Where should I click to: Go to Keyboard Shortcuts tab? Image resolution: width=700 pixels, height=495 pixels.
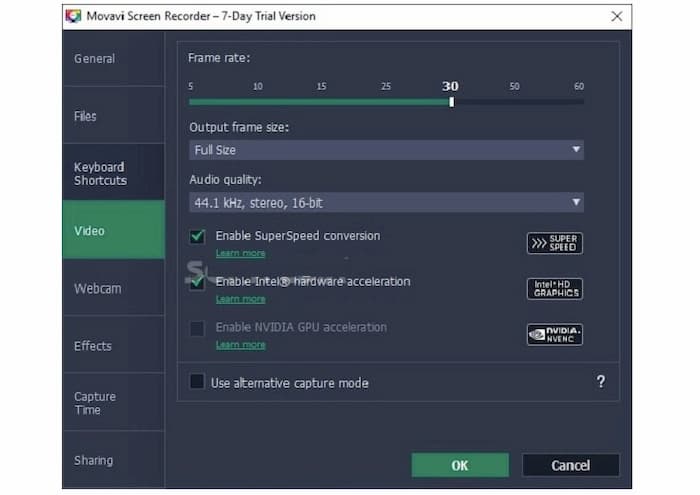tap(114, 173)
